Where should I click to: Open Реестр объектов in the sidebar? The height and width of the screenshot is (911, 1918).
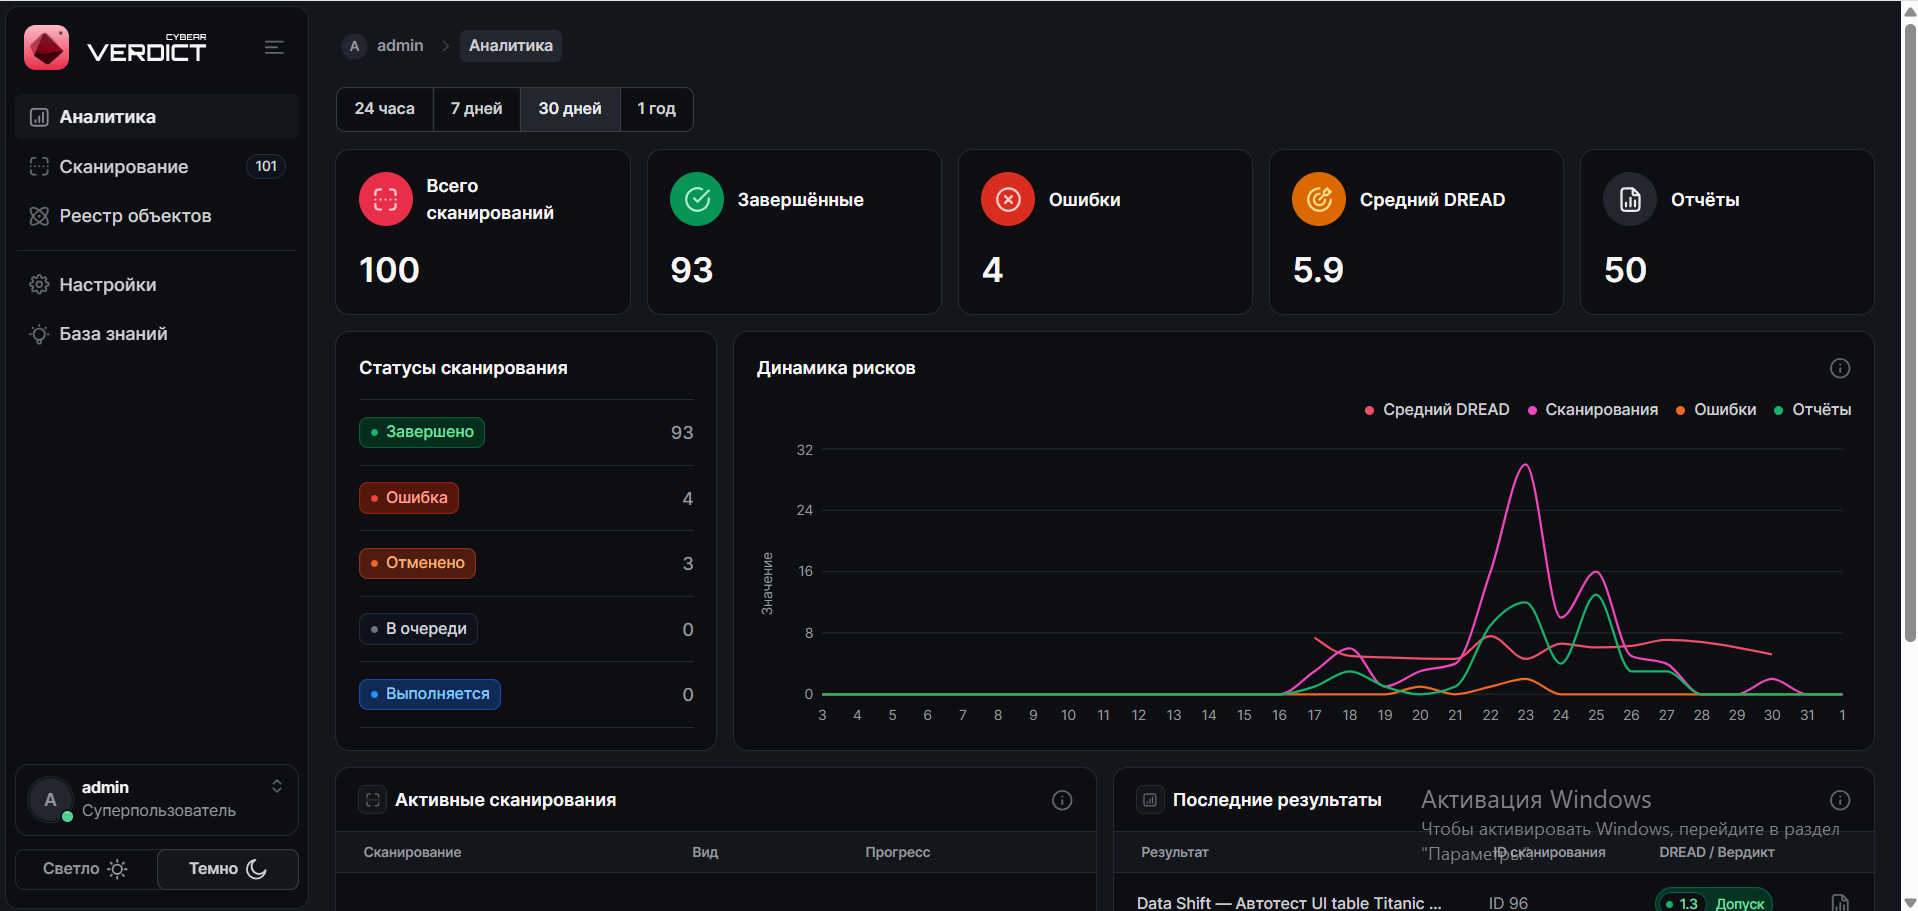click(157, 216)
